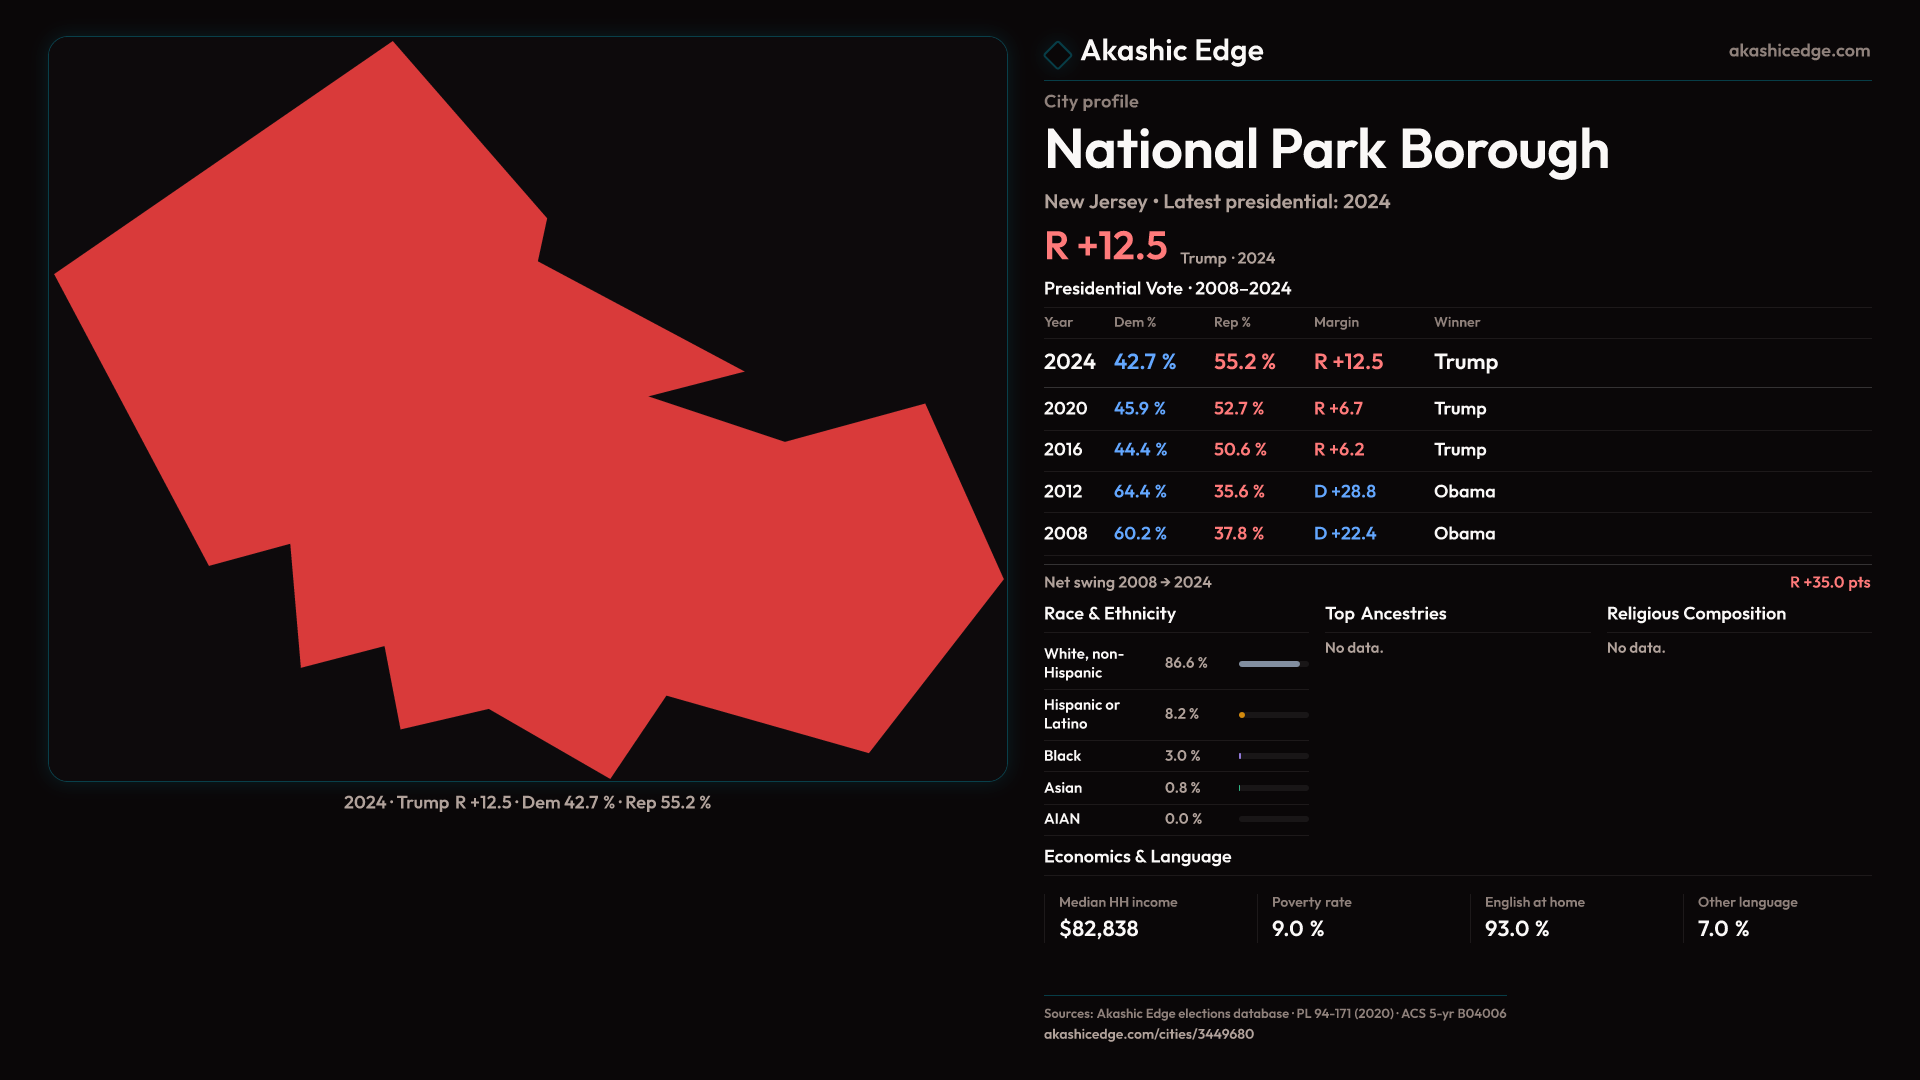
Task: Click the Dem % column header
Action: click(1134, 322)
